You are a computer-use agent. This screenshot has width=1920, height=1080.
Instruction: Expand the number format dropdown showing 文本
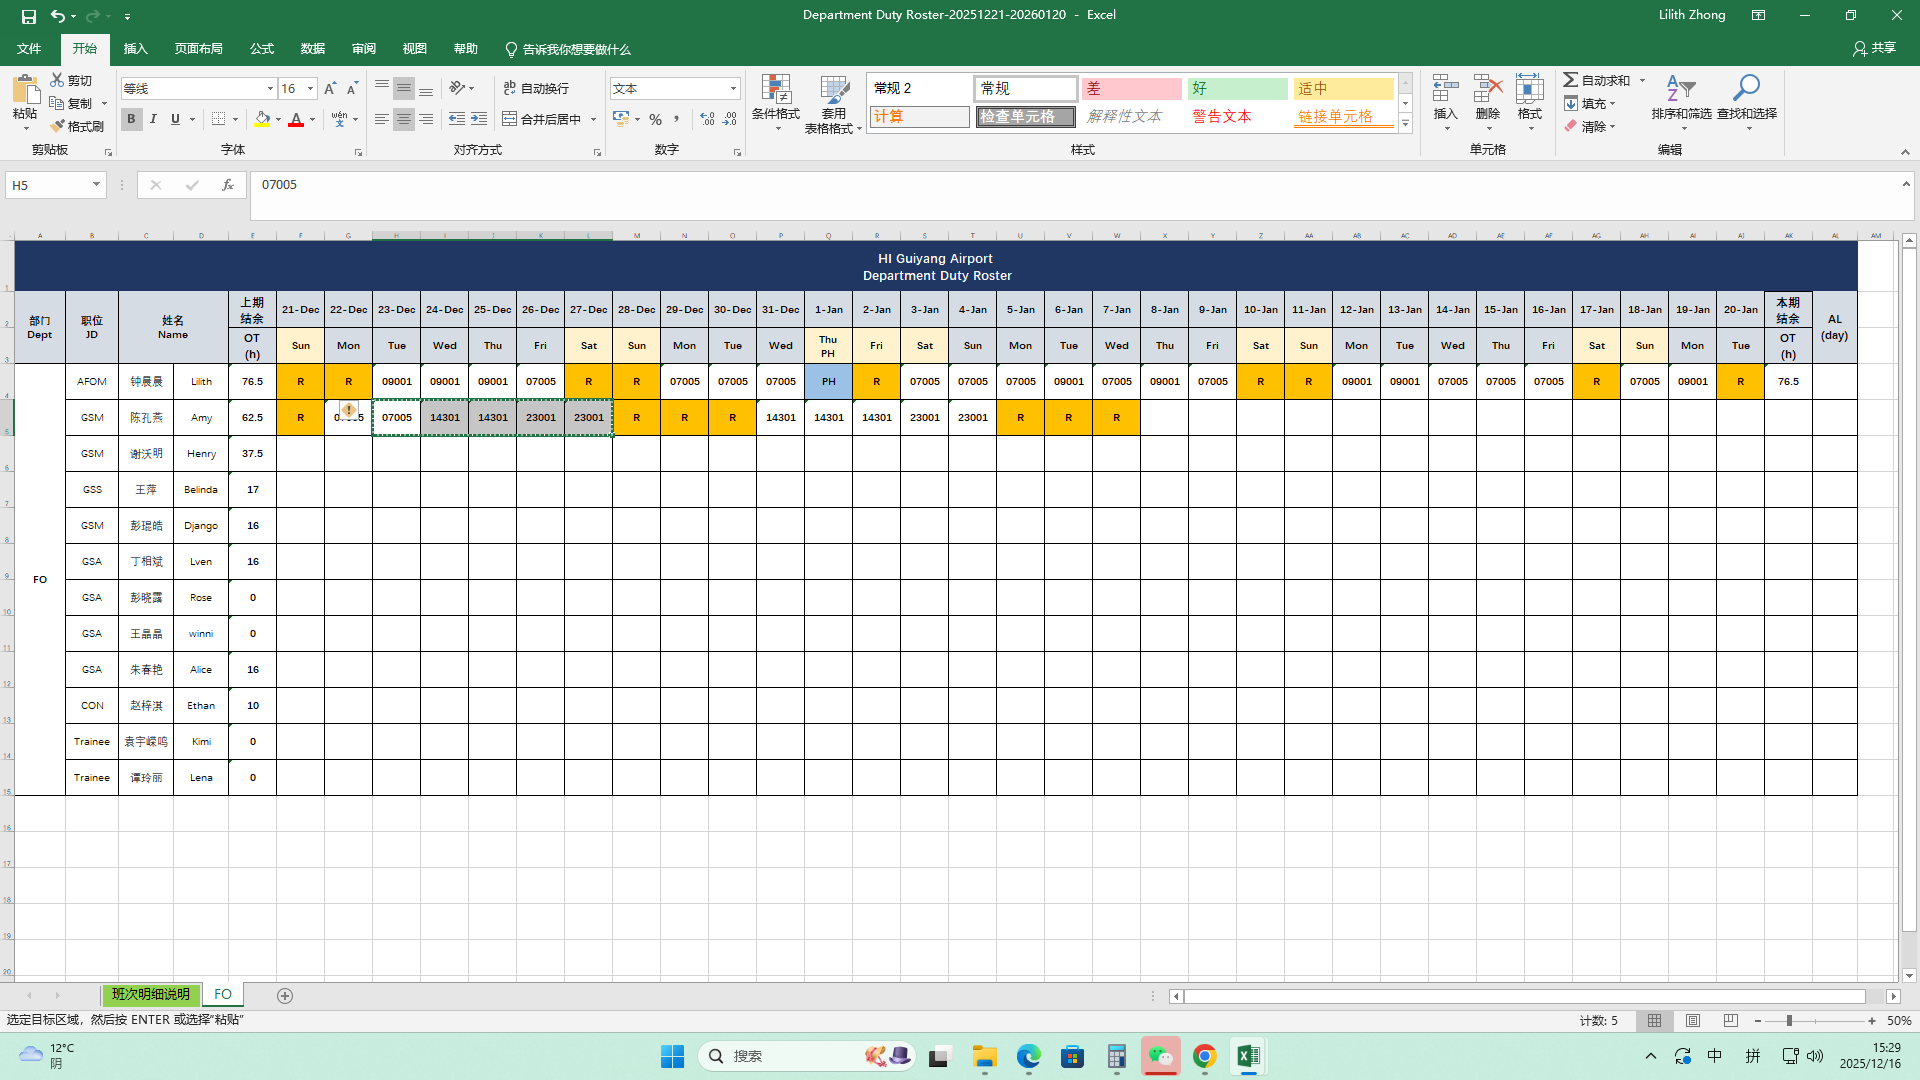(733, 89)
